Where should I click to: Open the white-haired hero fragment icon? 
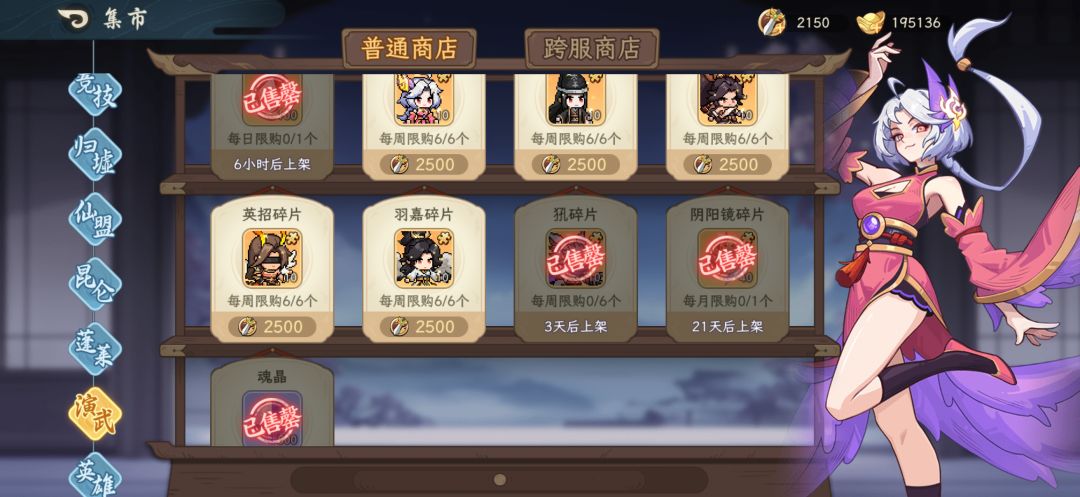coord(424,99)
